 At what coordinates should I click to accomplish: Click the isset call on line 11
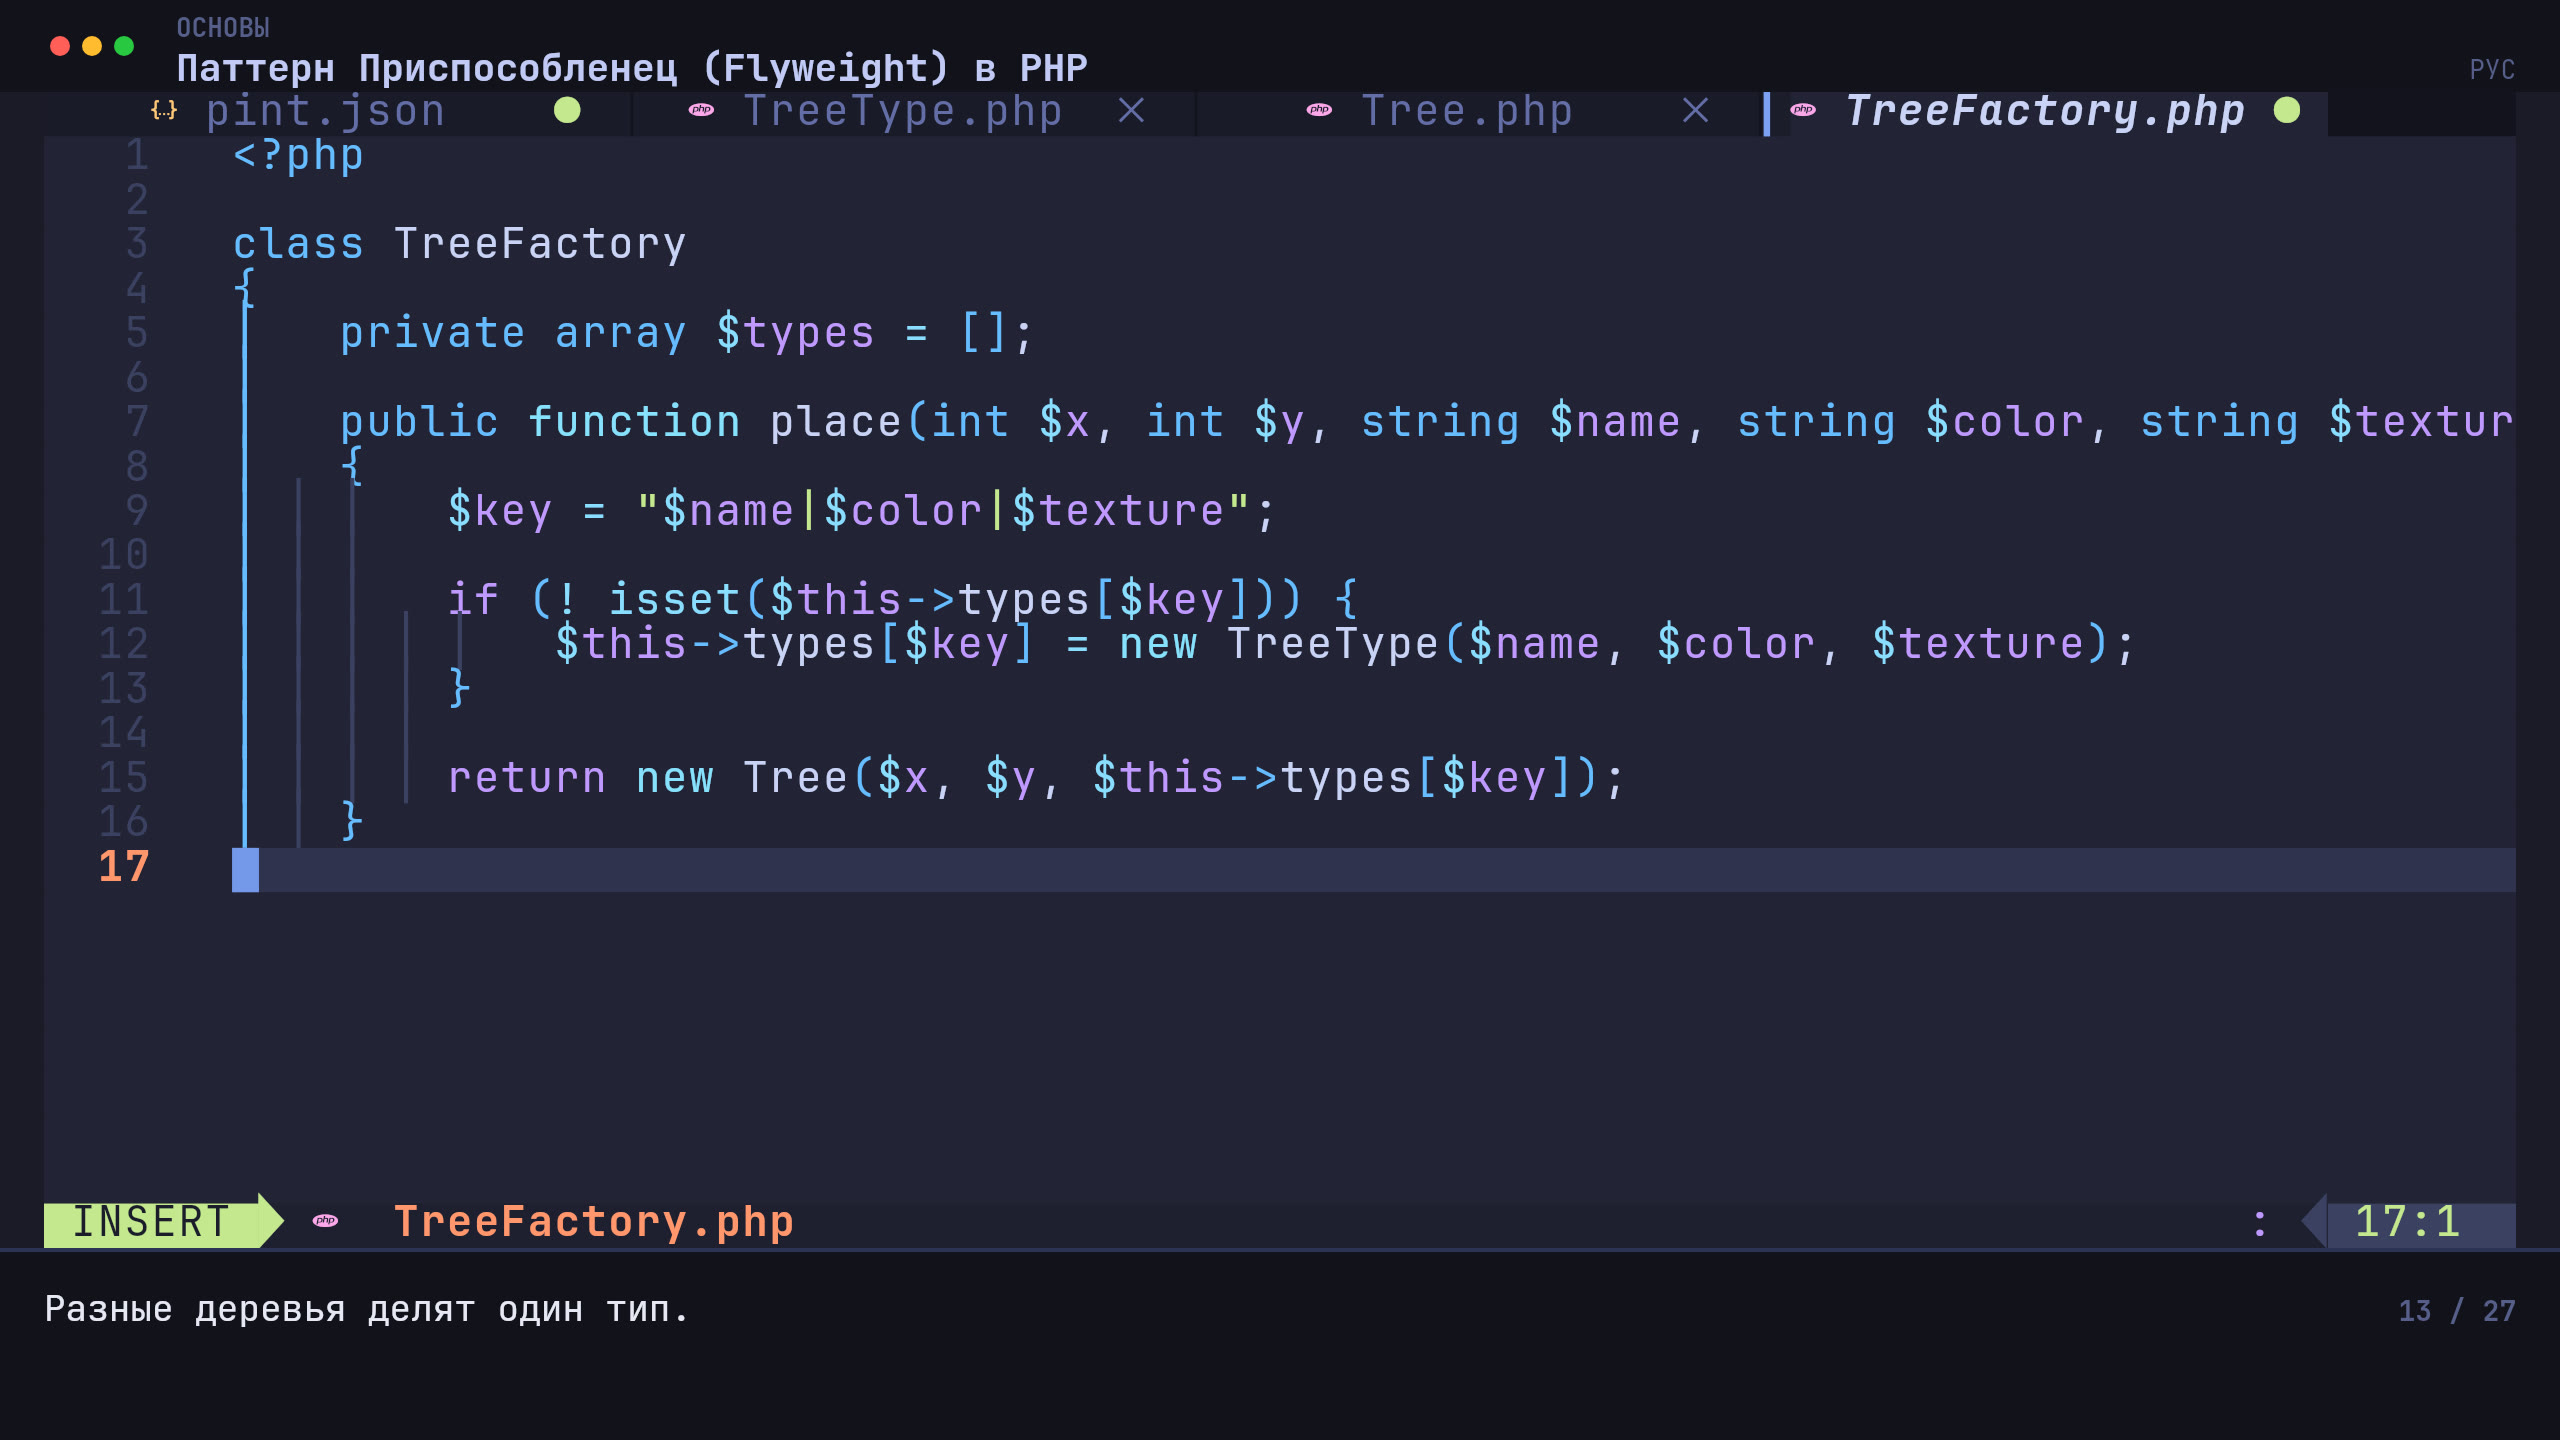[x=674, y=600]
